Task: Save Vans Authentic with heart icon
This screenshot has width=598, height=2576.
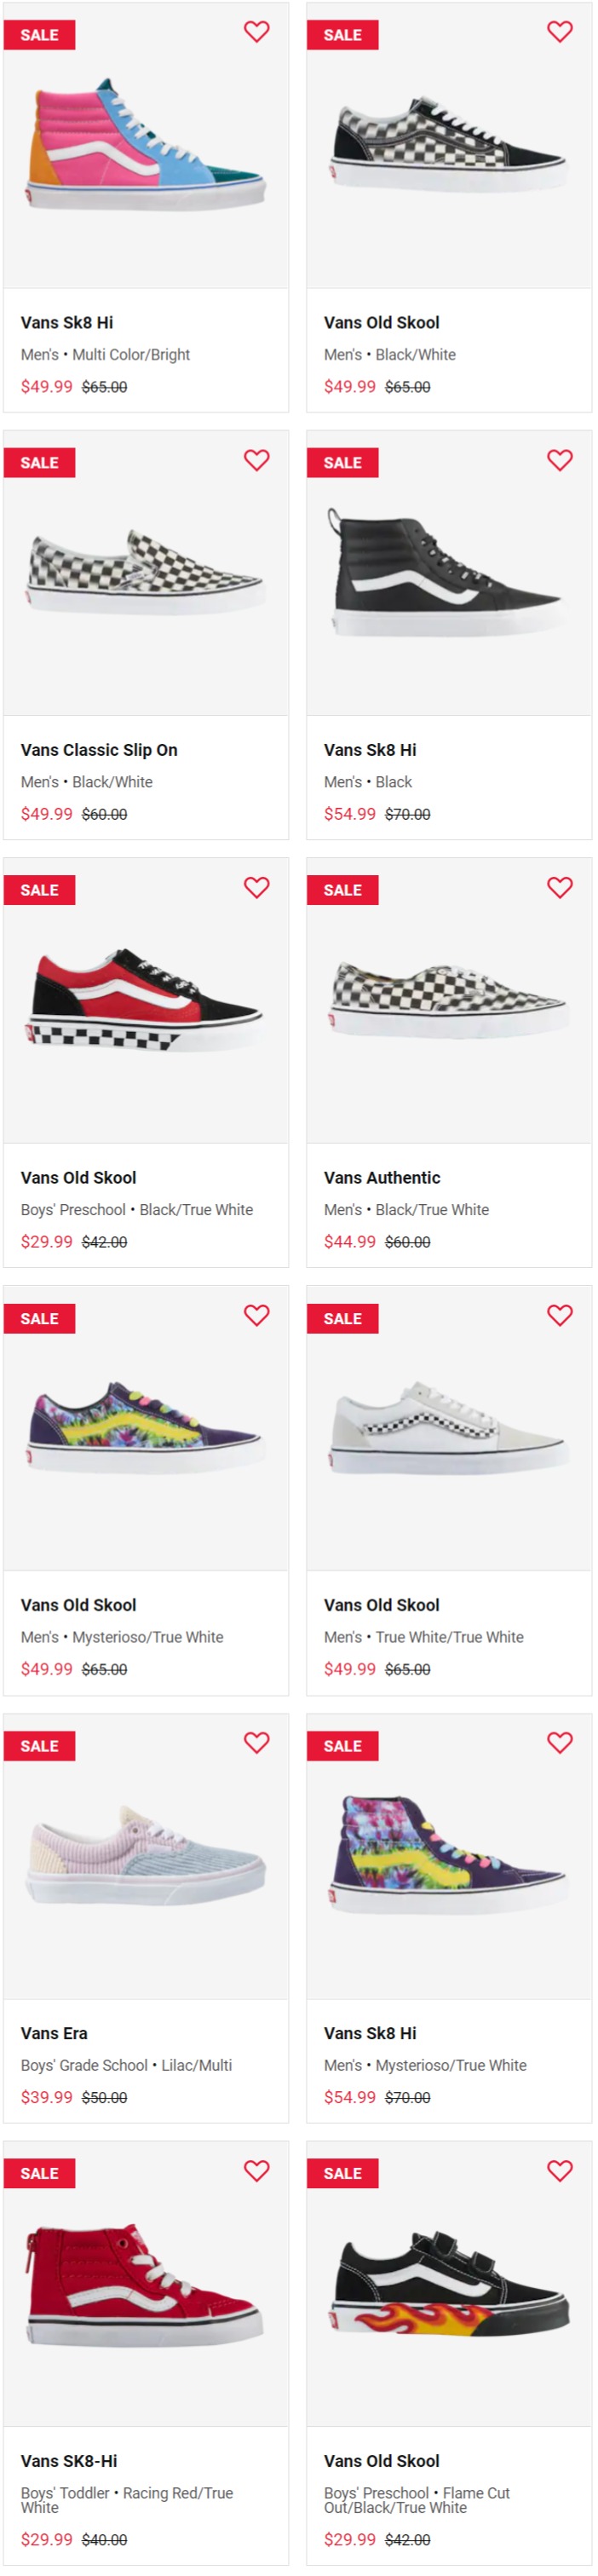Action: tap(560, 888)
